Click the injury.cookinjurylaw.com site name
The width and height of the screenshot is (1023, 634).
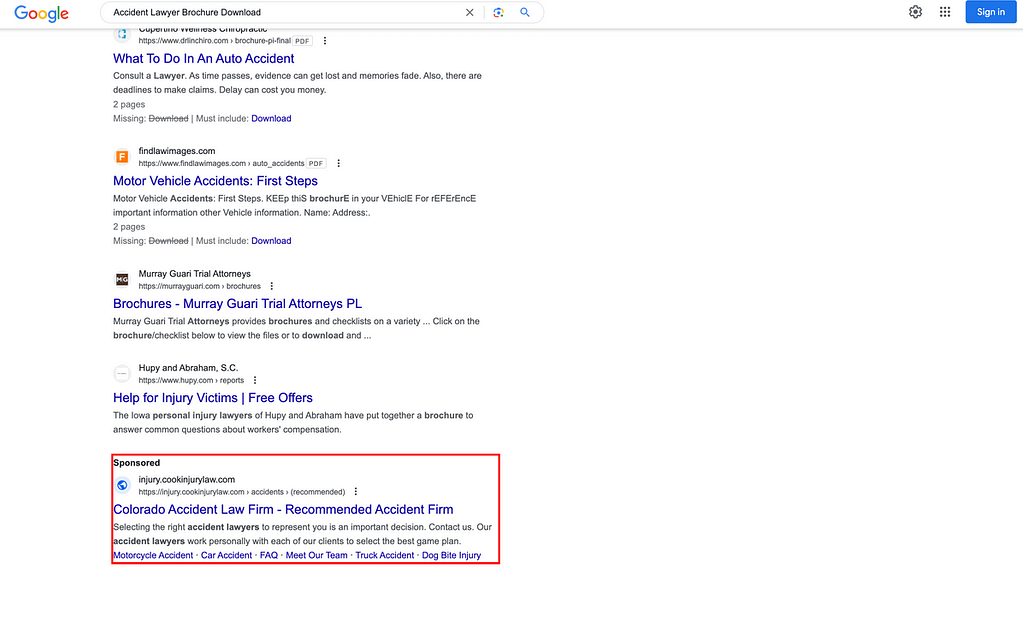point(187,479)
